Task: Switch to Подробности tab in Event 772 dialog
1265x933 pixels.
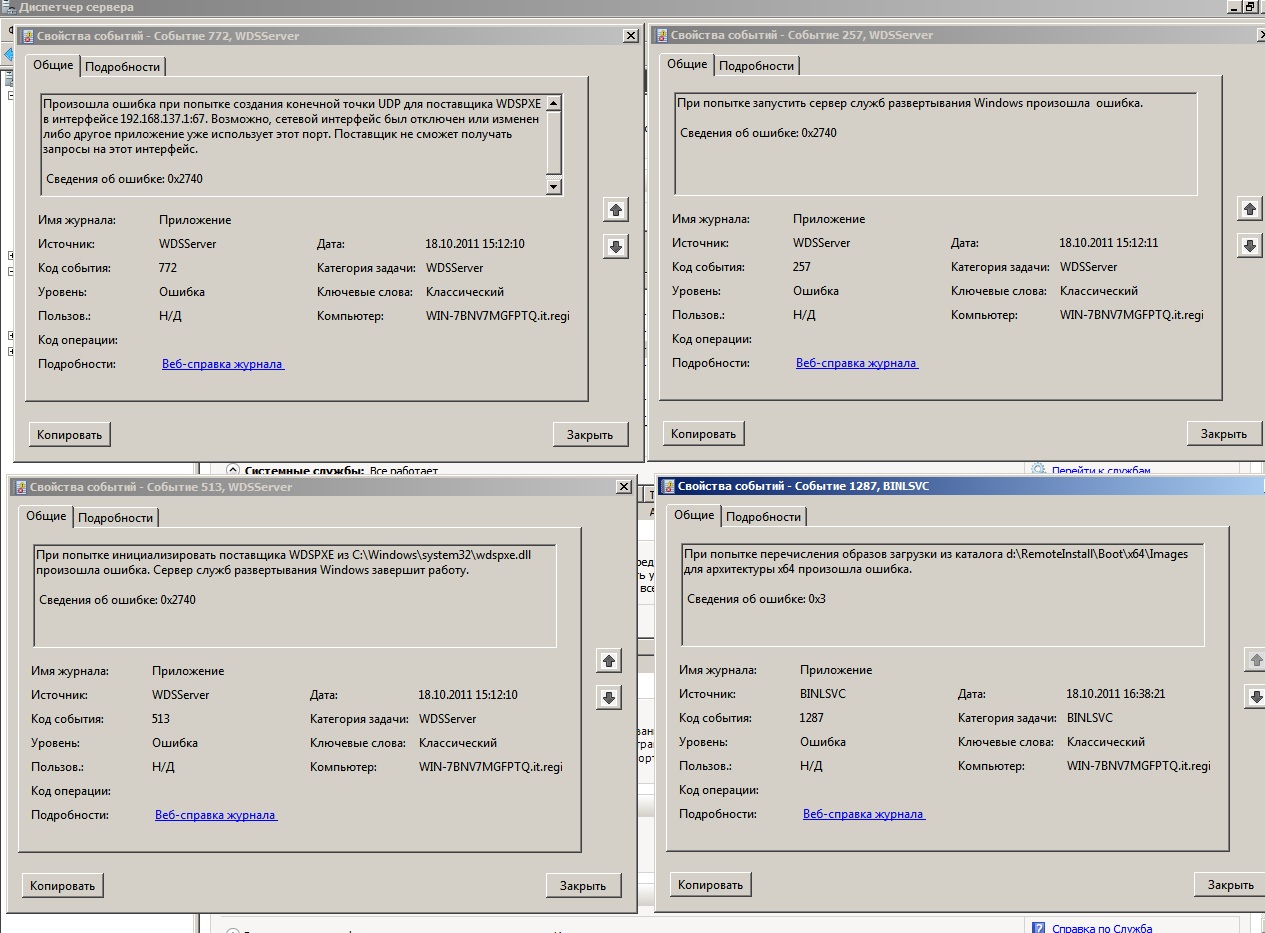Action: [122, 67]
